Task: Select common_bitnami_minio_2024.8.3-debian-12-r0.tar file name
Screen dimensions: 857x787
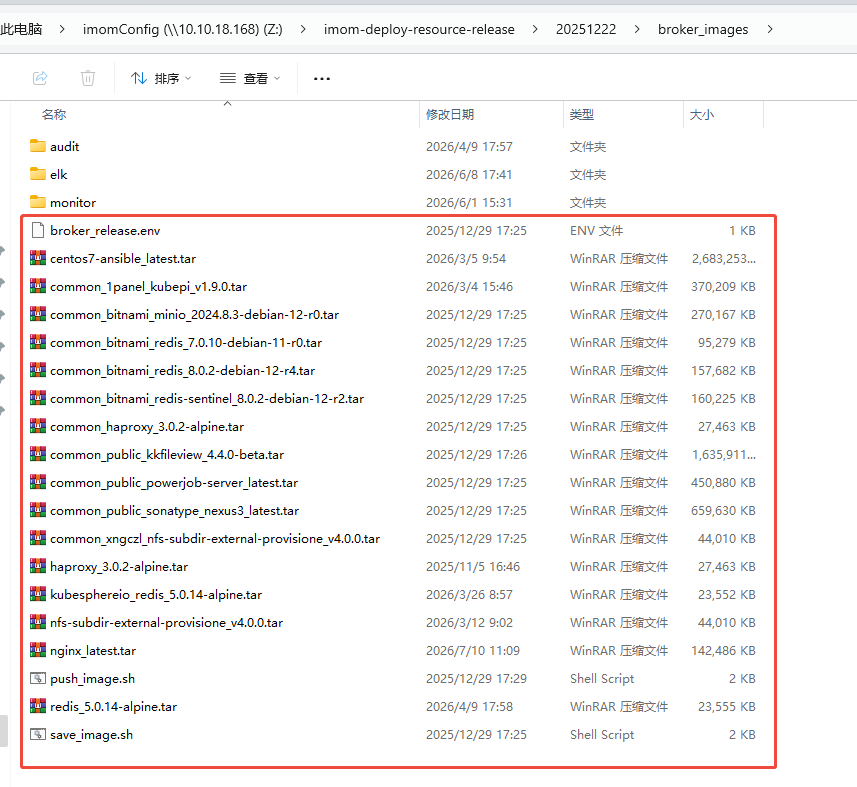Action: click(195, 314)
